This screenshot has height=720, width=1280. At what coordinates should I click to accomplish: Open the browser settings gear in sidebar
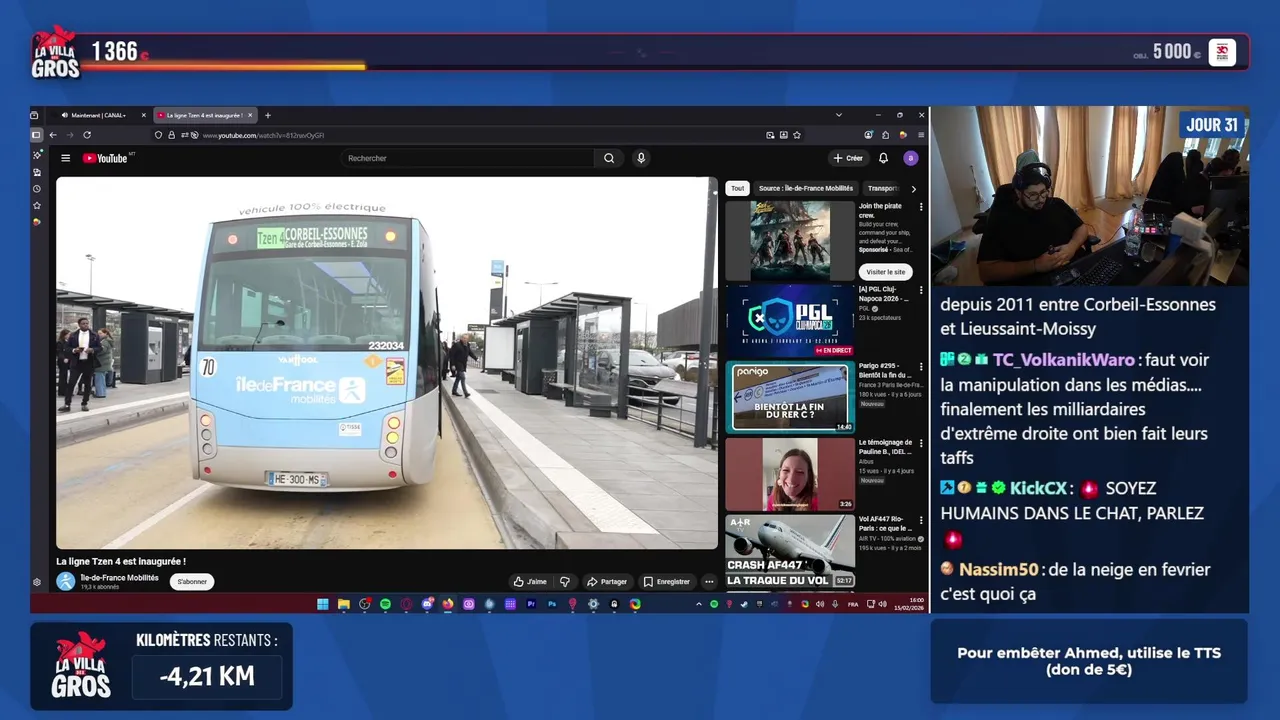37,582
